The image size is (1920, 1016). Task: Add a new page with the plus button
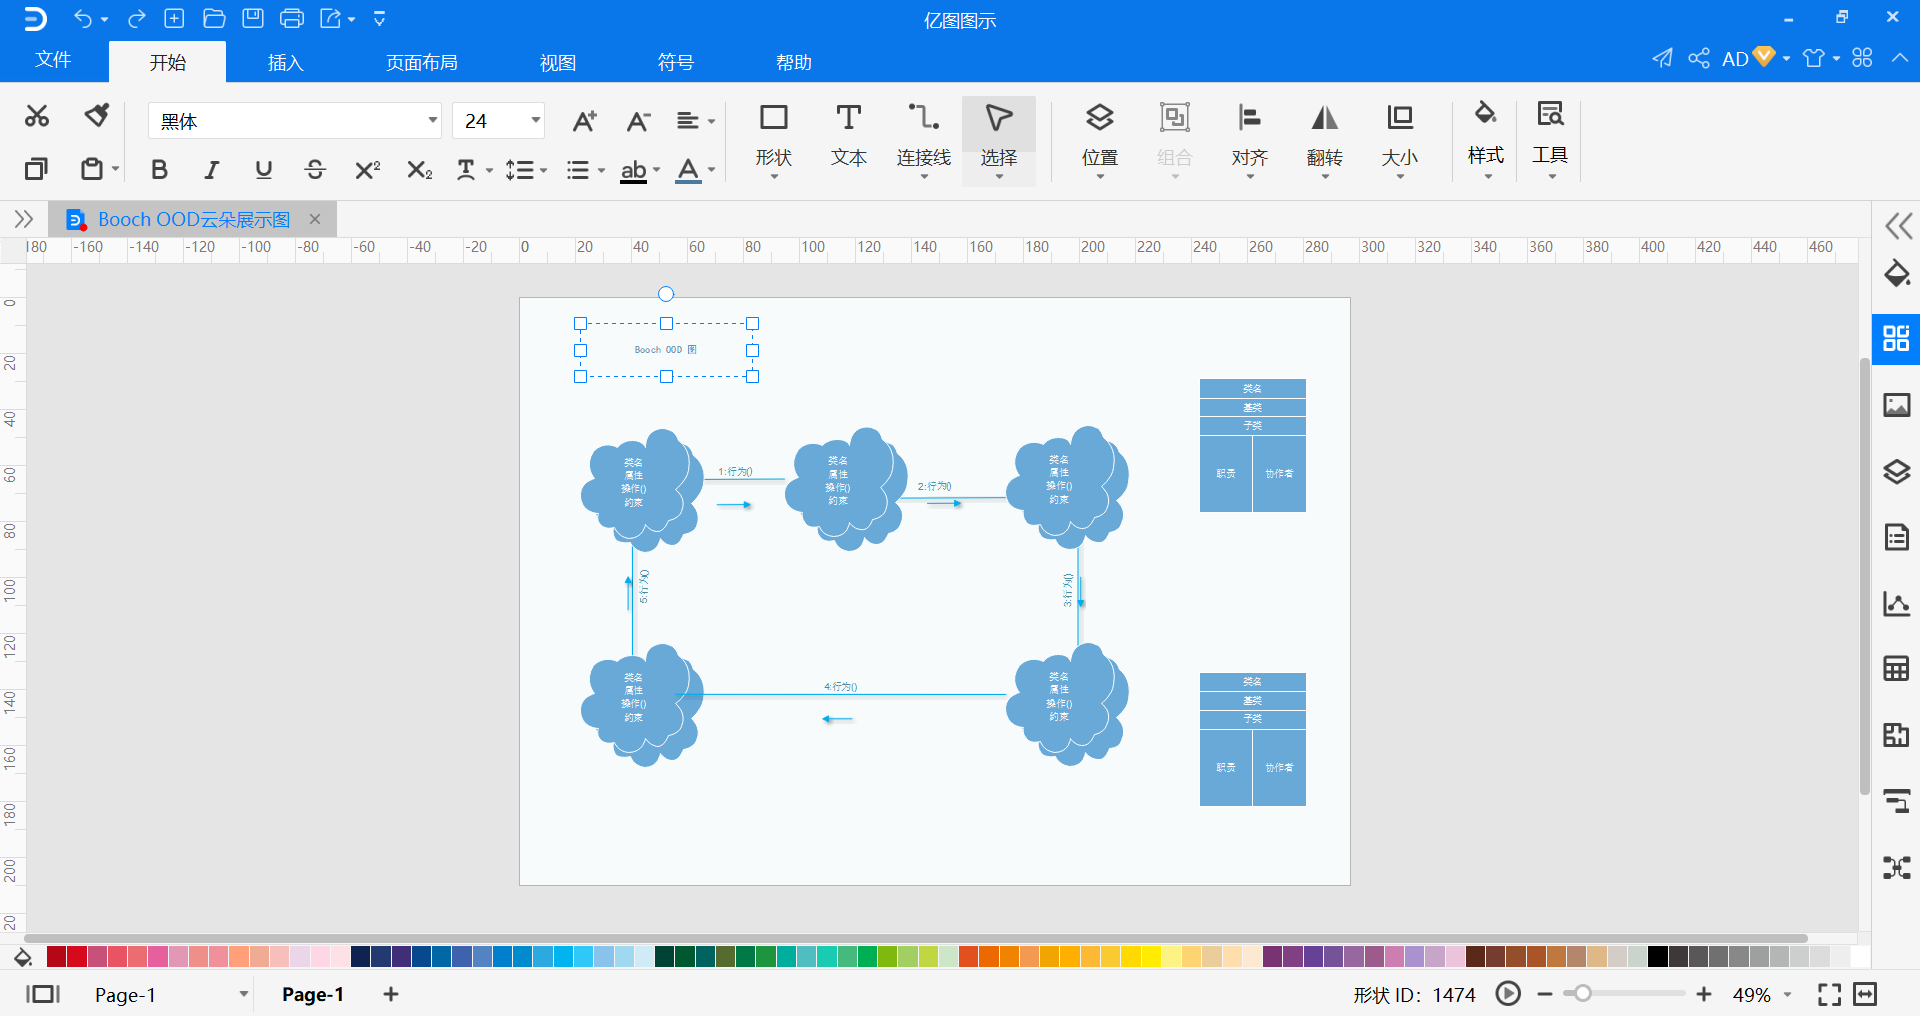click(x=391, y=994)
